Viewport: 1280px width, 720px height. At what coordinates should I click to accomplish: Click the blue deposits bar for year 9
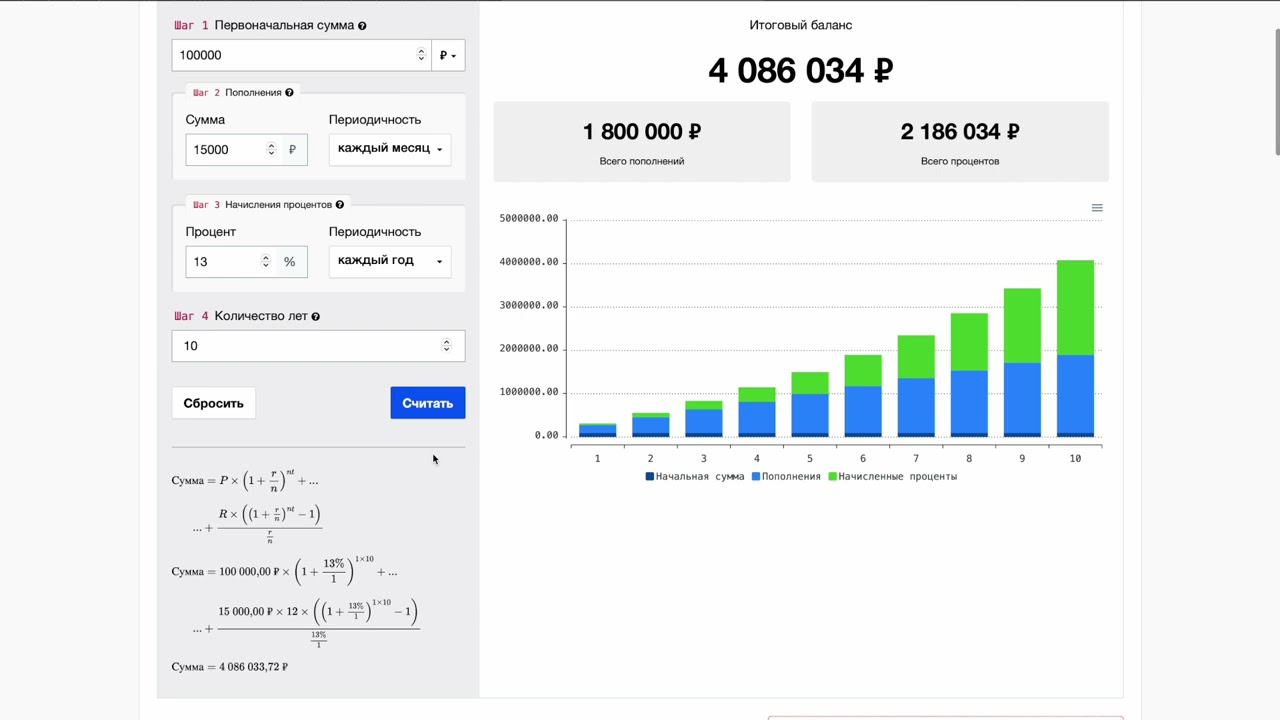pos(1022,398)
